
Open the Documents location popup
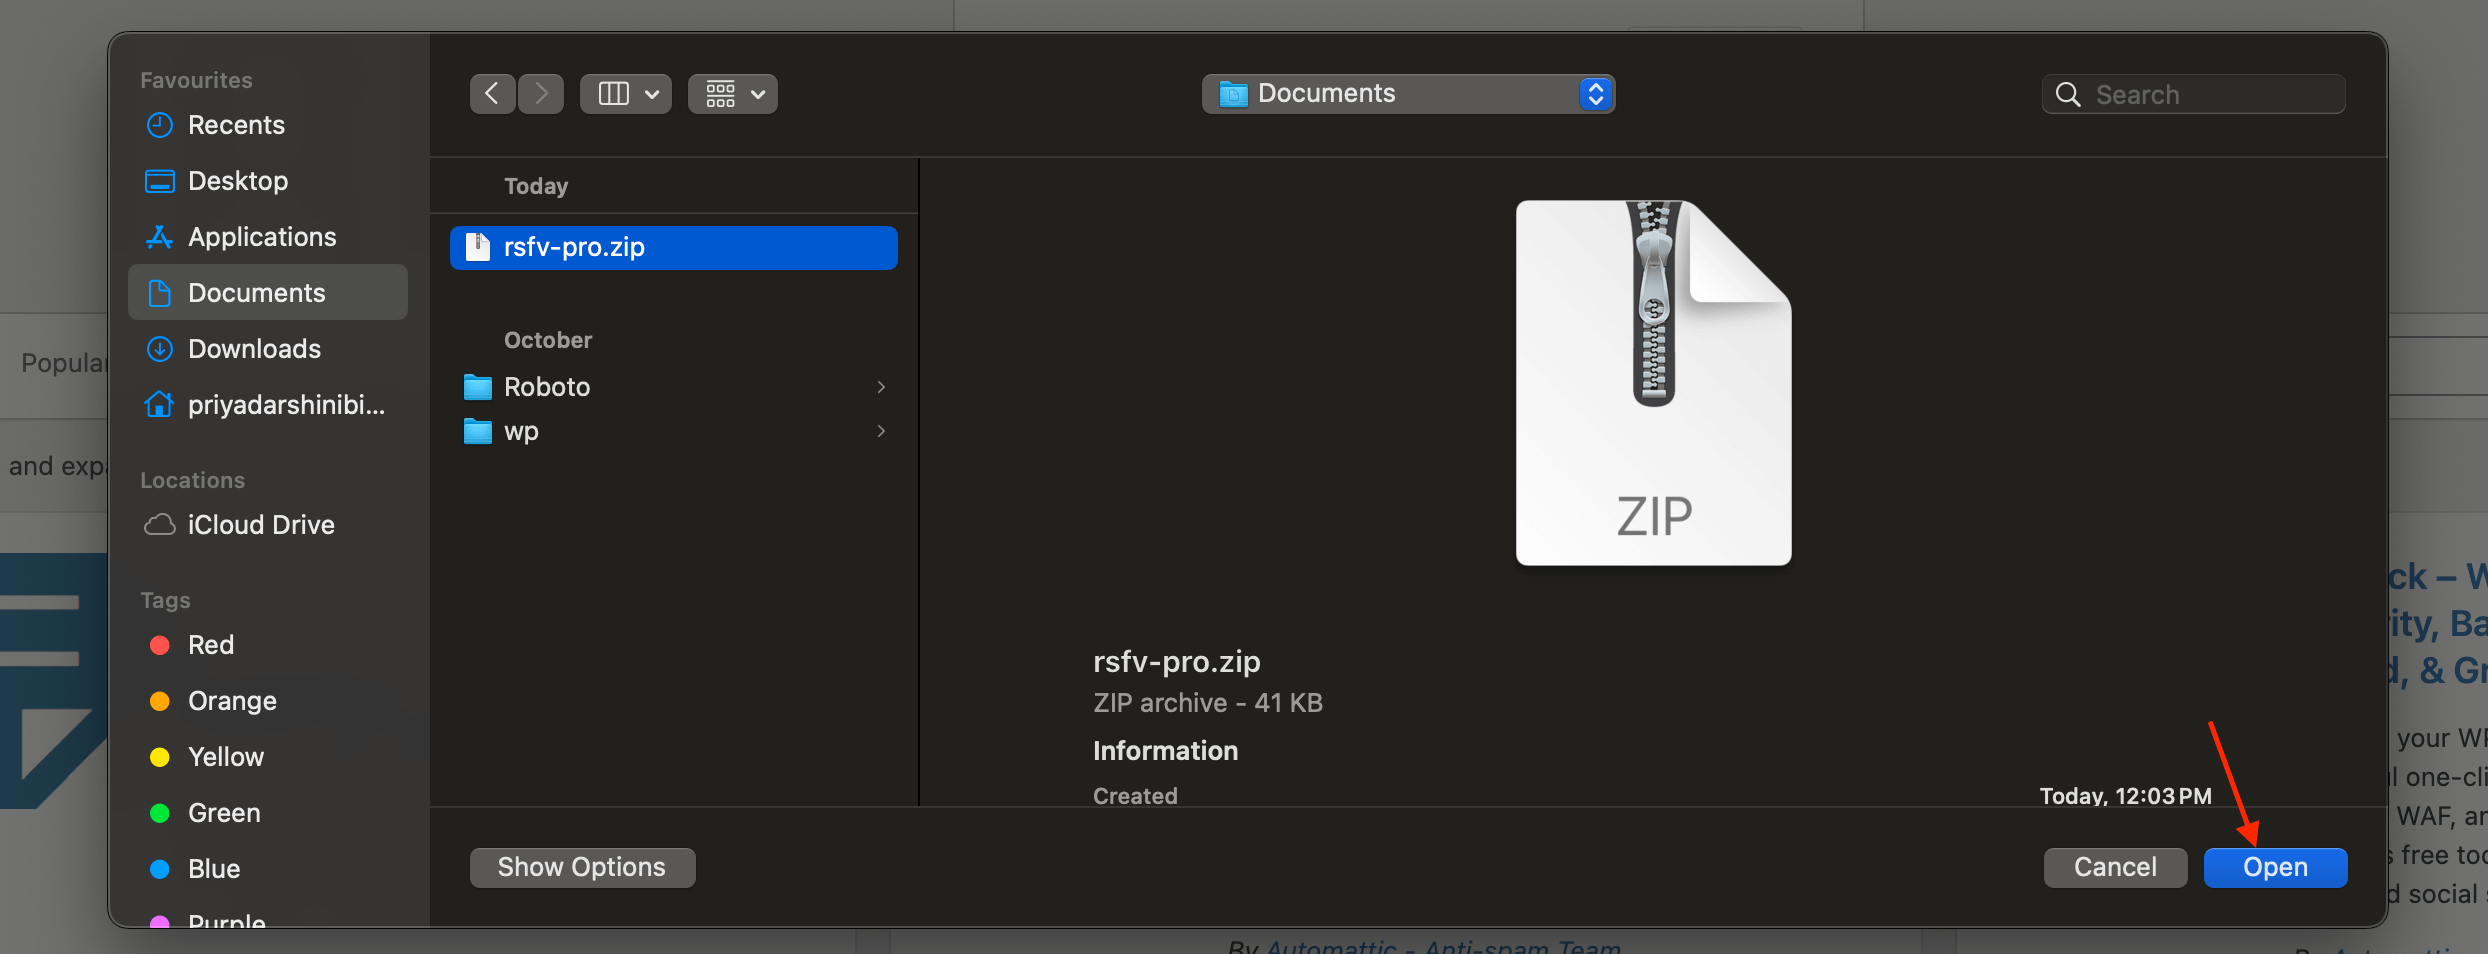click(x=1408, y=94)
